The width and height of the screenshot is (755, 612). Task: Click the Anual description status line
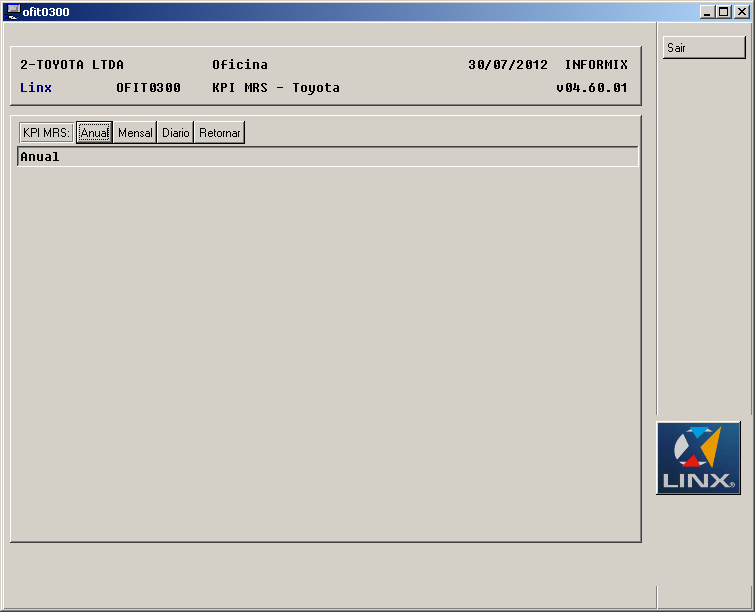click(x=327, y=157)
